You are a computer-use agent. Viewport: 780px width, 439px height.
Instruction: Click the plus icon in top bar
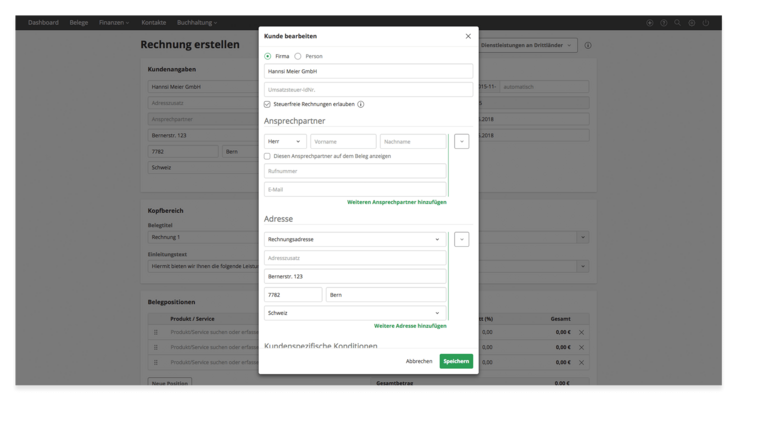pos(650,22)
